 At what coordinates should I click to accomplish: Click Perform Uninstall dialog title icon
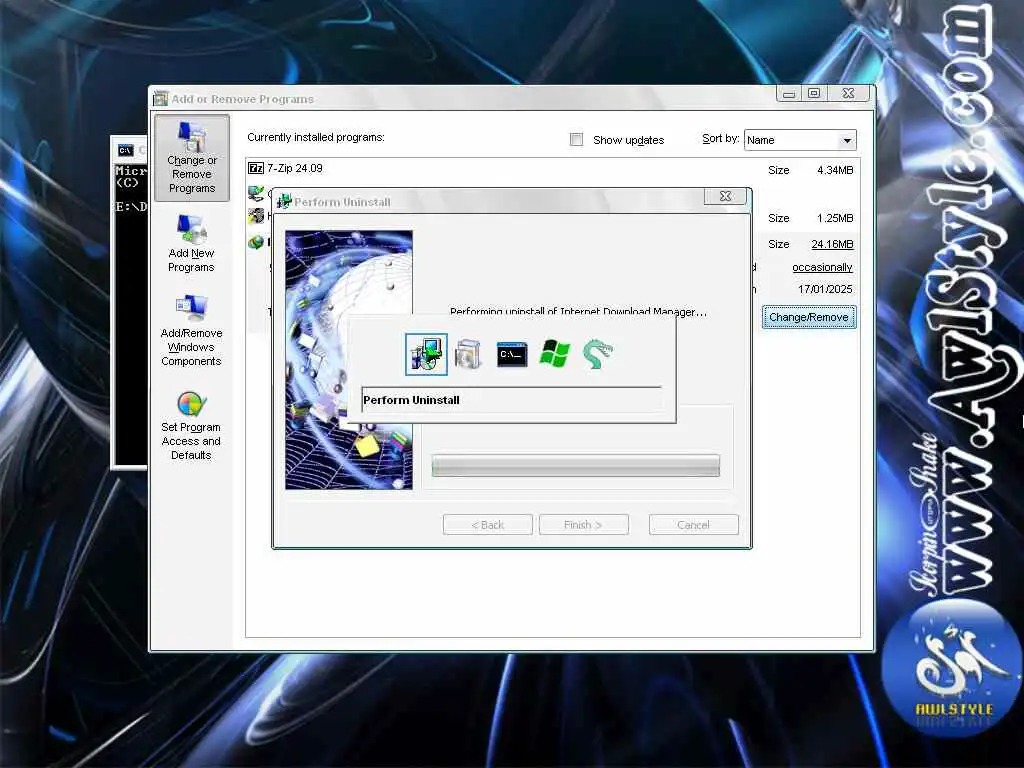[284, 202]
